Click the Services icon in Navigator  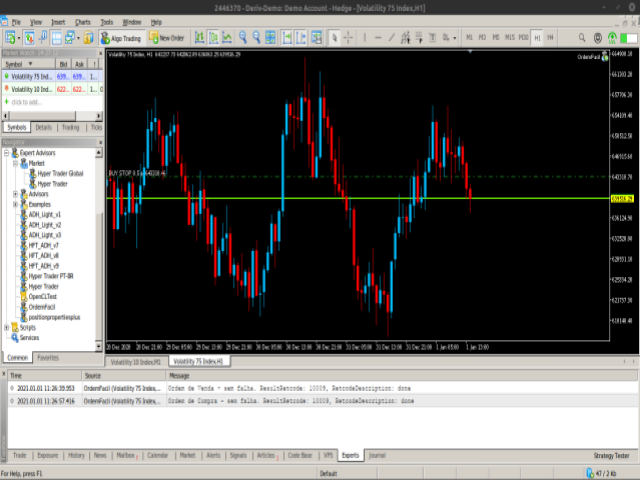point(14,337)
